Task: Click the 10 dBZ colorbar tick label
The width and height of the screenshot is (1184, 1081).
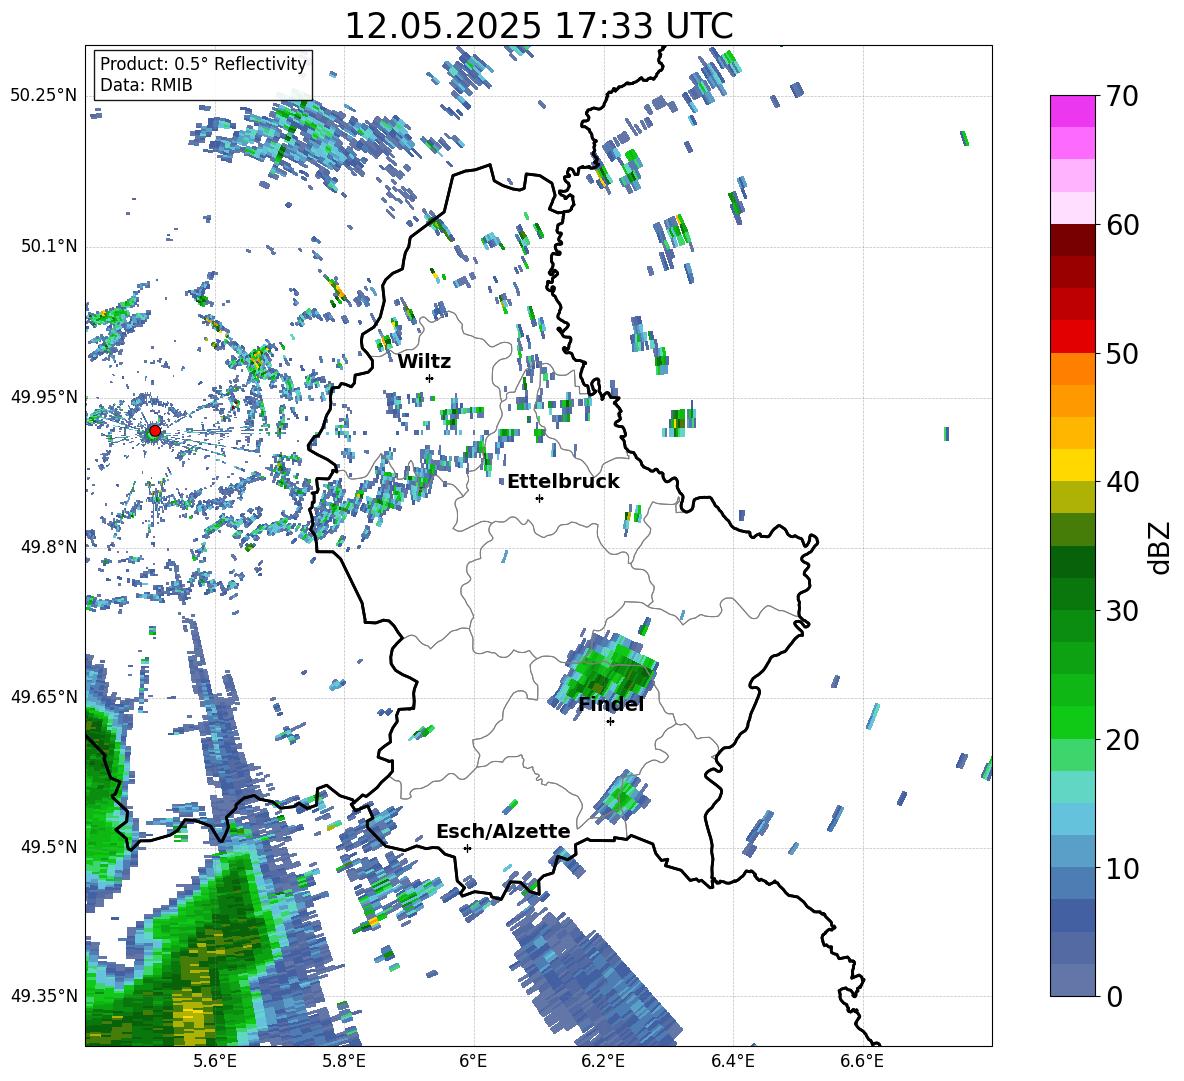Action: pos(1121,869)
